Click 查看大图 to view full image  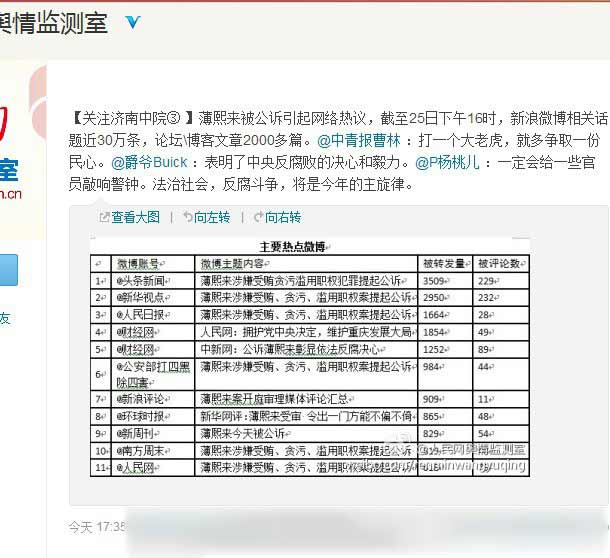click(x=135, y=217)
